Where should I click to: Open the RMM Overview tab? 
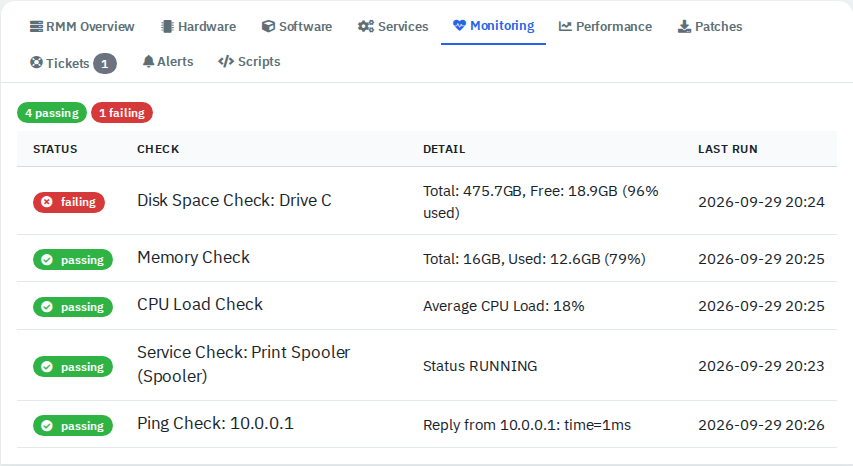coord(82,26)
